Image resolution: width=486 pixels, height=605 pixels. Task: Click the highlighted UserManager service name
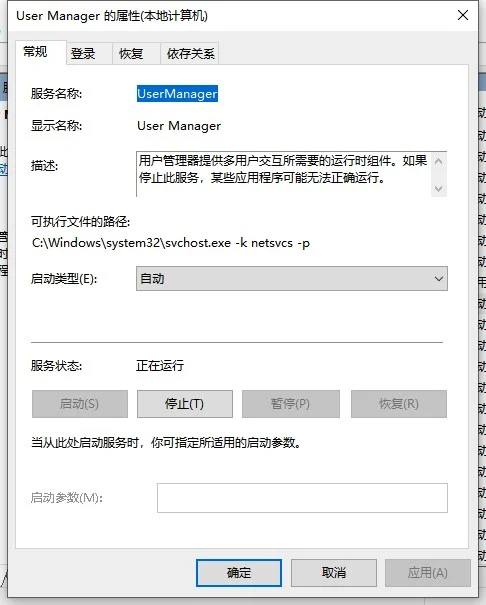(x=177, y=94)
